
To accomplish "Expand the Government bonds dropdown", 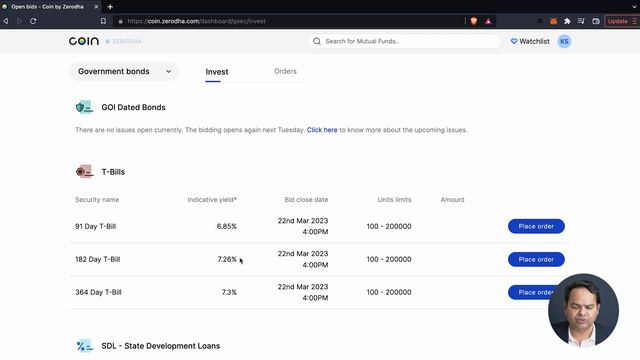I will tap(124, 71).
